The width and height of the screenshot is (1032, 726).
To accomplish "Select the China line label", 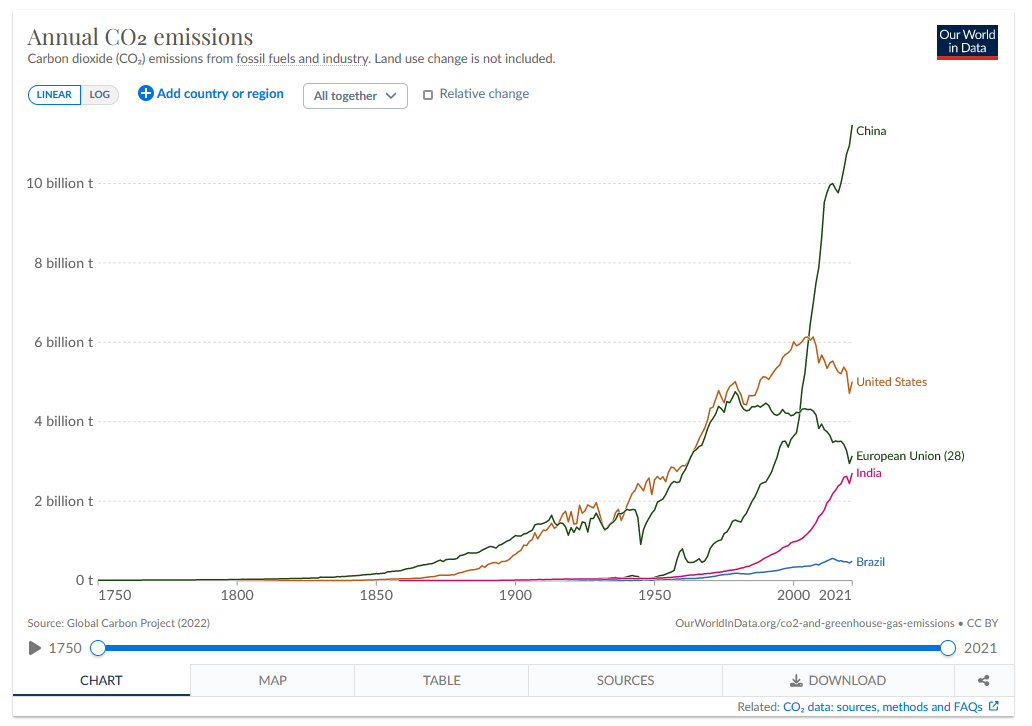I will pyautogui.click(x=871, y=131).
